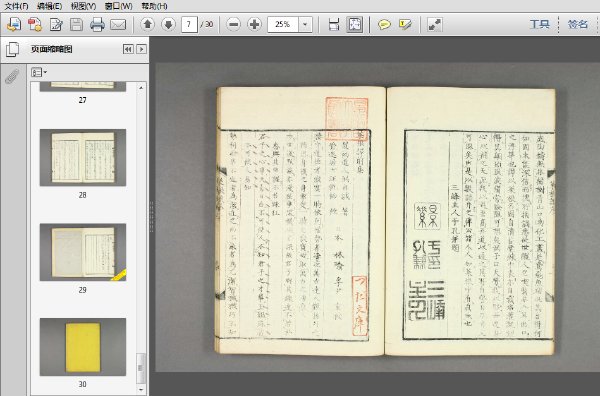Click thumbnail scrollbar down arrow

[x=141, y=389]
